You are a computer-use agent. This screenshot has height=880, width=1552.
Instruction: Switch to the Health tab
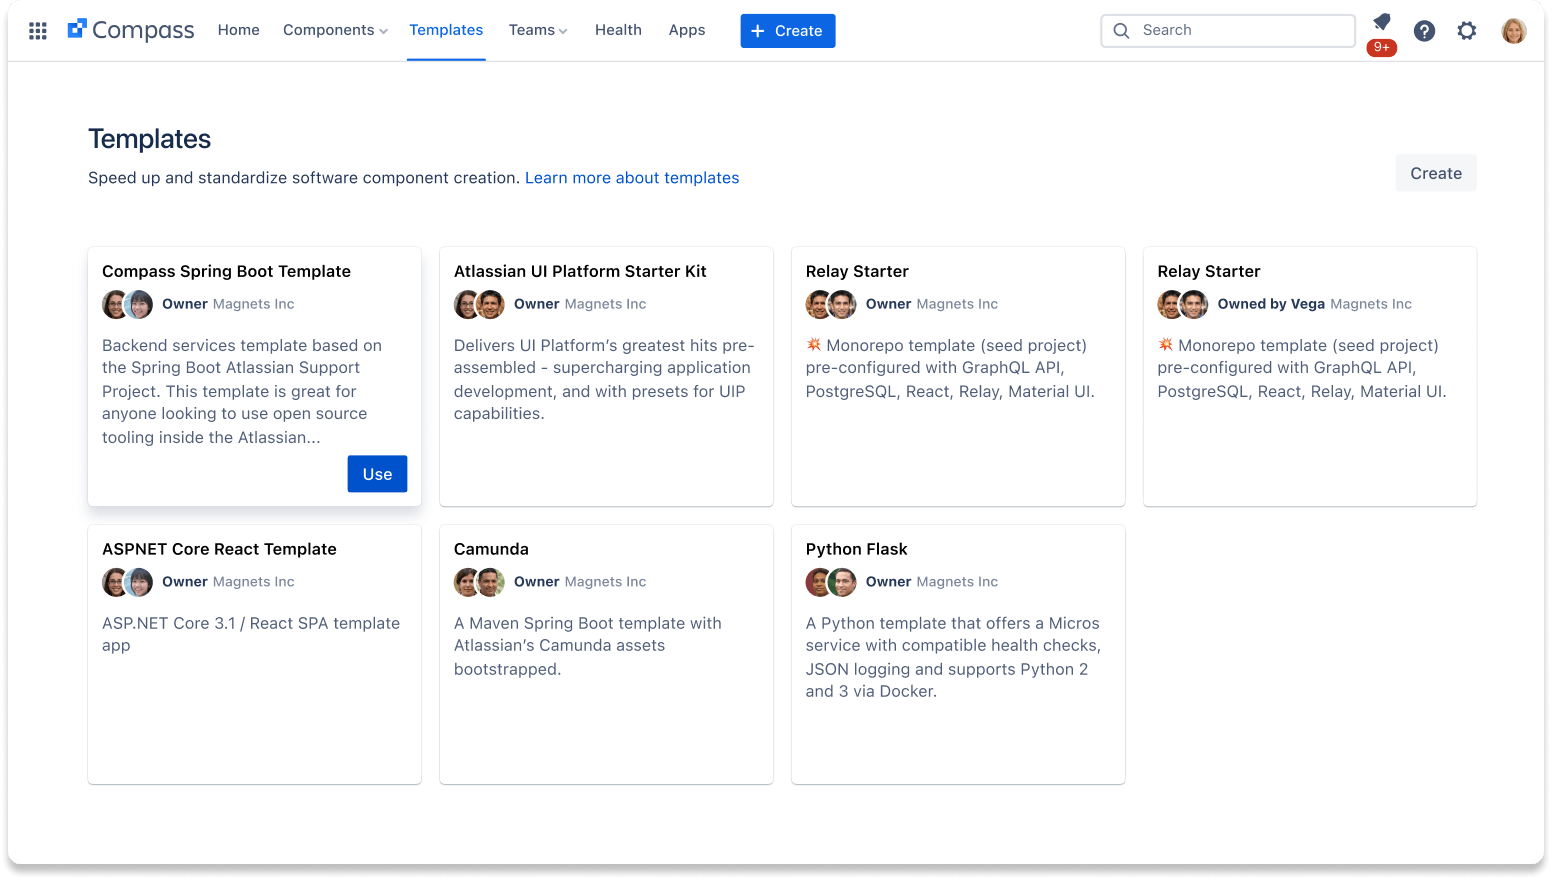click(618, 30)
